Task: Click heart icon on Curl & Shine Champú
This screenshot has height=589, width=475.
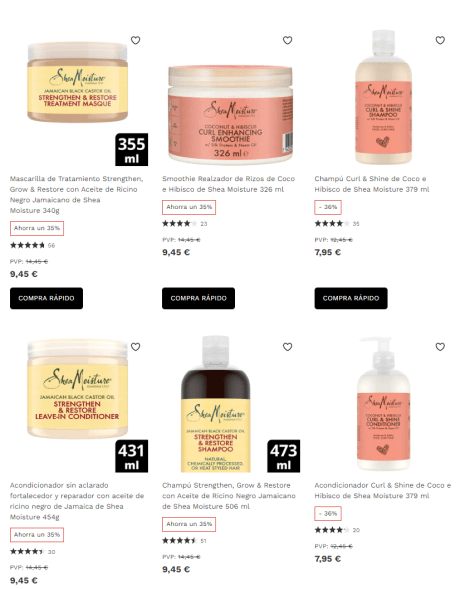Action: 440,40
